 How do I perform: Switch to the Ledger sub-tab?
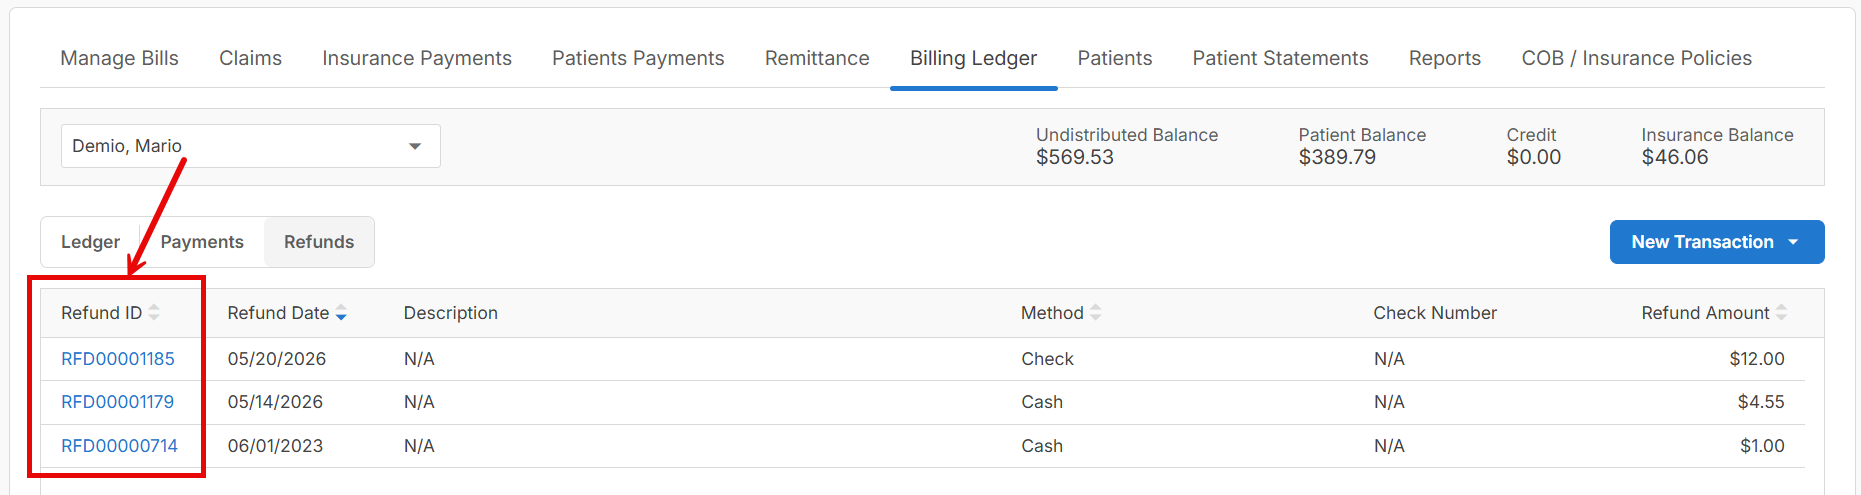(90, 242)
